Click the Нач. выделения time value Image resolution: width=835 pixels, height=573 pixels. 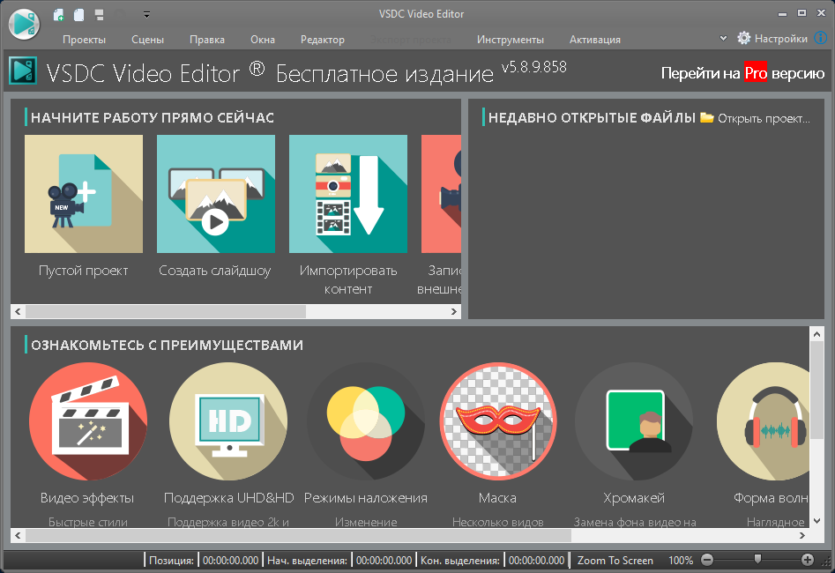click(x=384, y=560)
